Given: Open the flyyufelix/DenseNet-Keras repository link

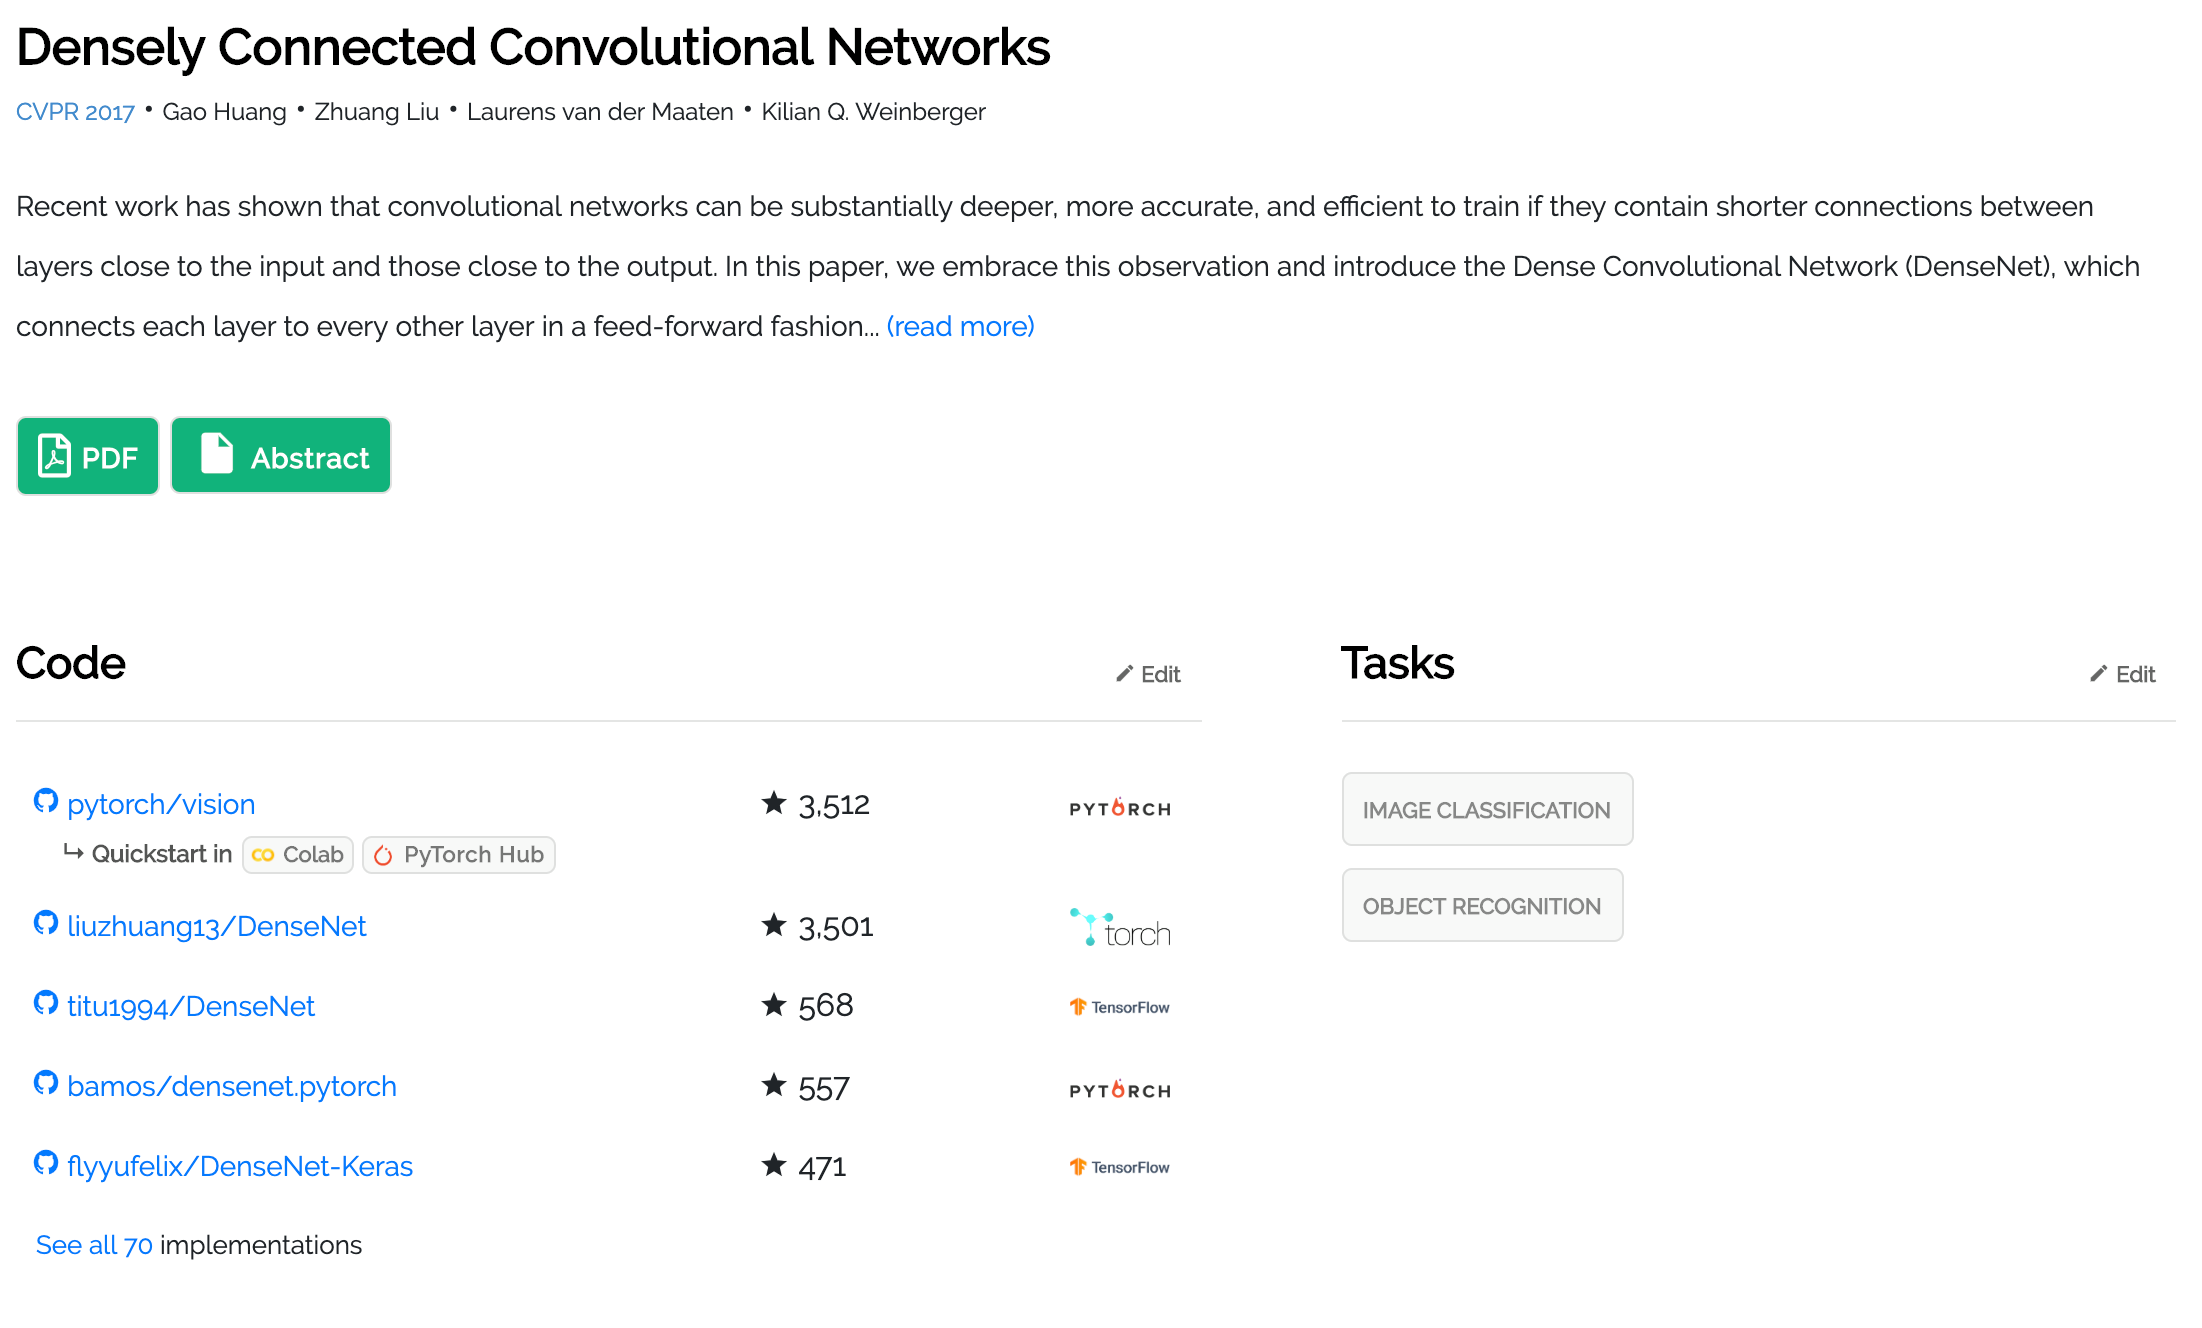Looking at the screenshot, I should (x=240, y=1167).
